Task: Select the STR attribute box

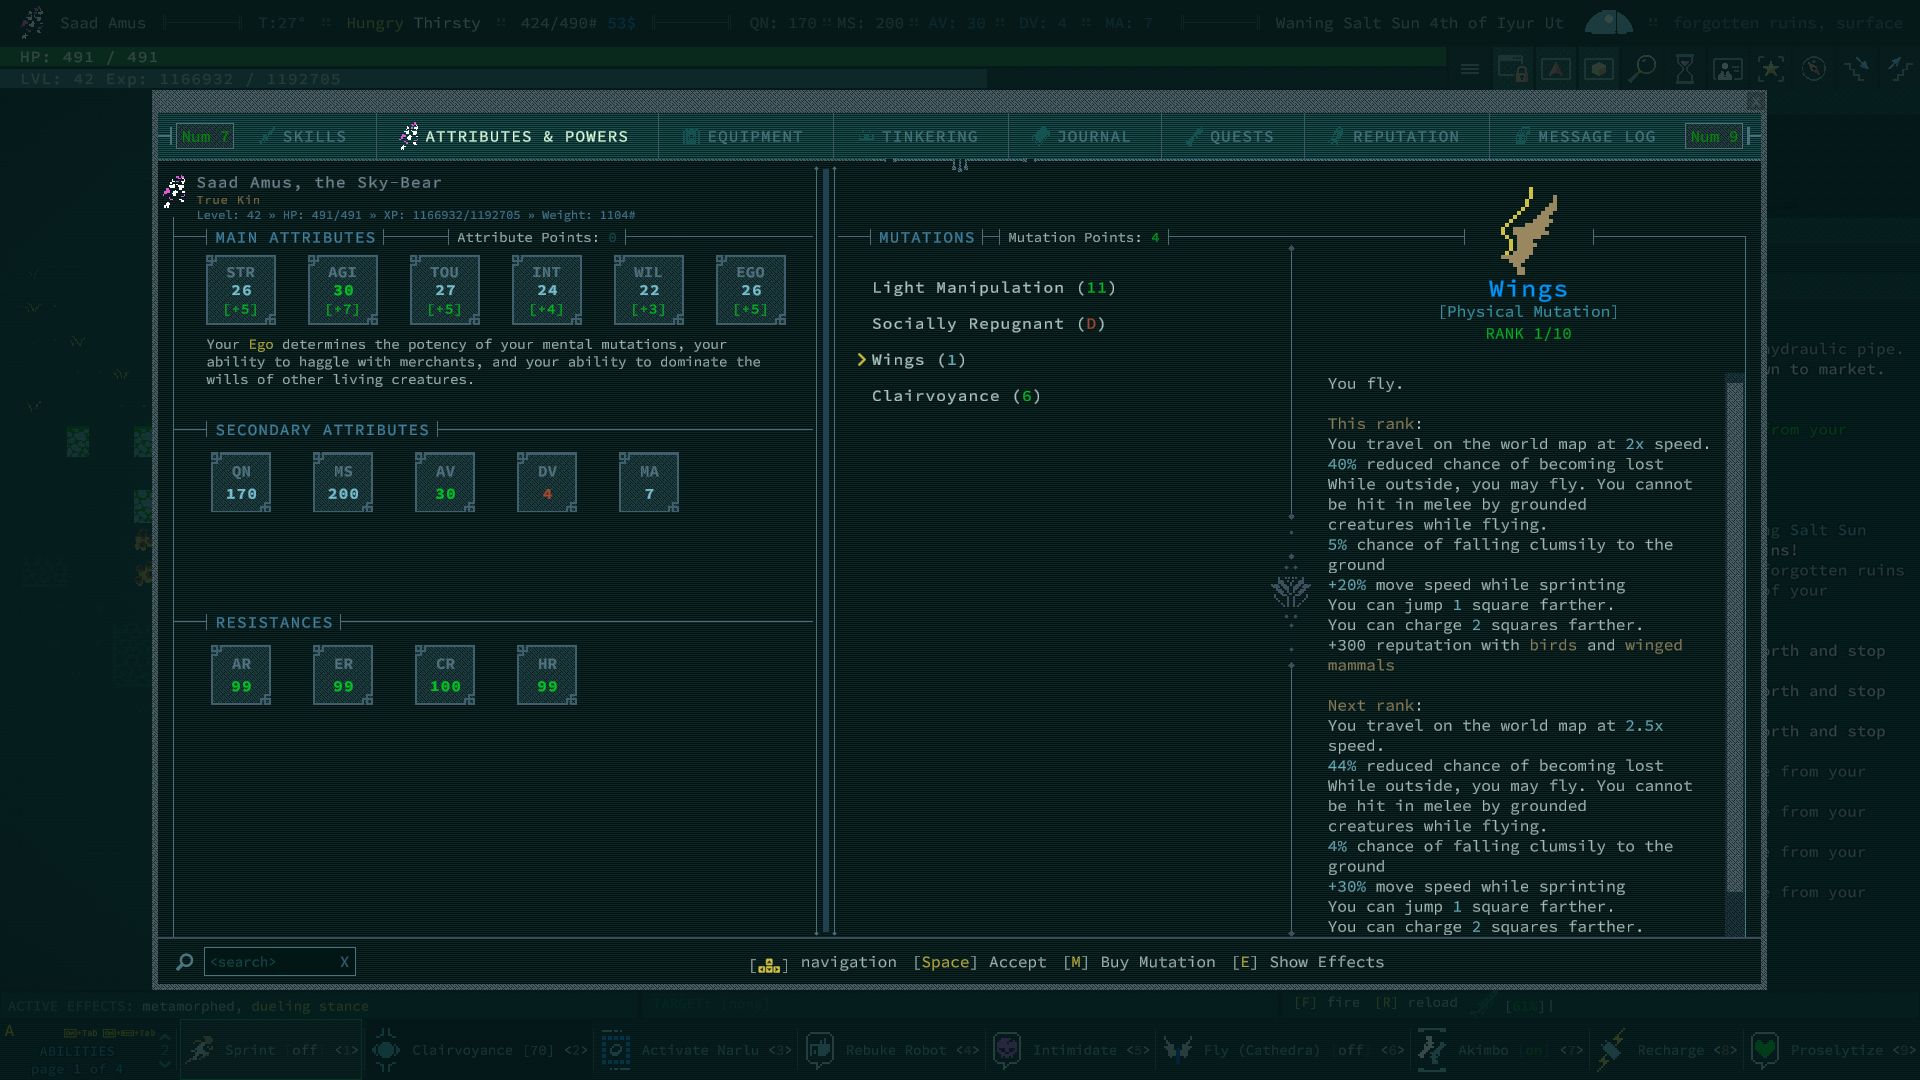Action: pyautogui.click(x=241, y=290)
